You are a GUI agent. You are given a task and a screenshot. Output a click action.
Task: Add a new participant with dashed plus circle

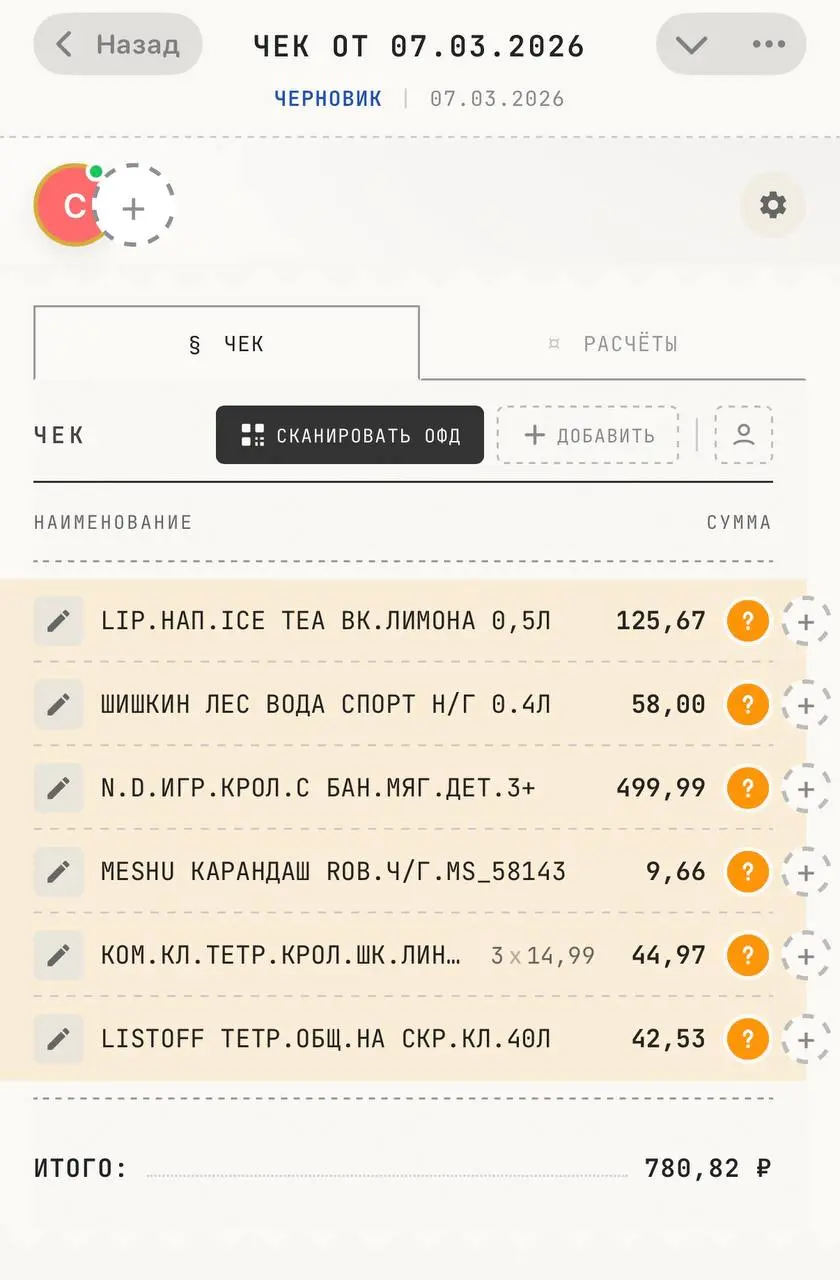(x=135, y=207)
